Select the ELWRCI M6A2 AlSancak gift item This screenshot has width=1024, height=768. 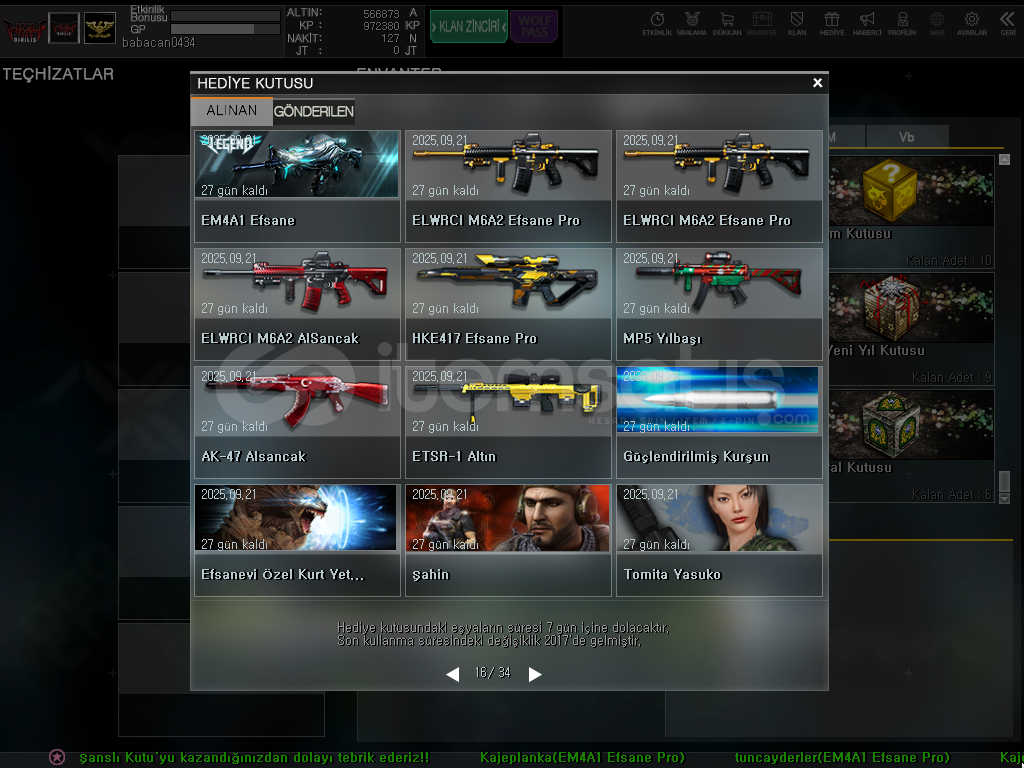click(x=297, y=304)
